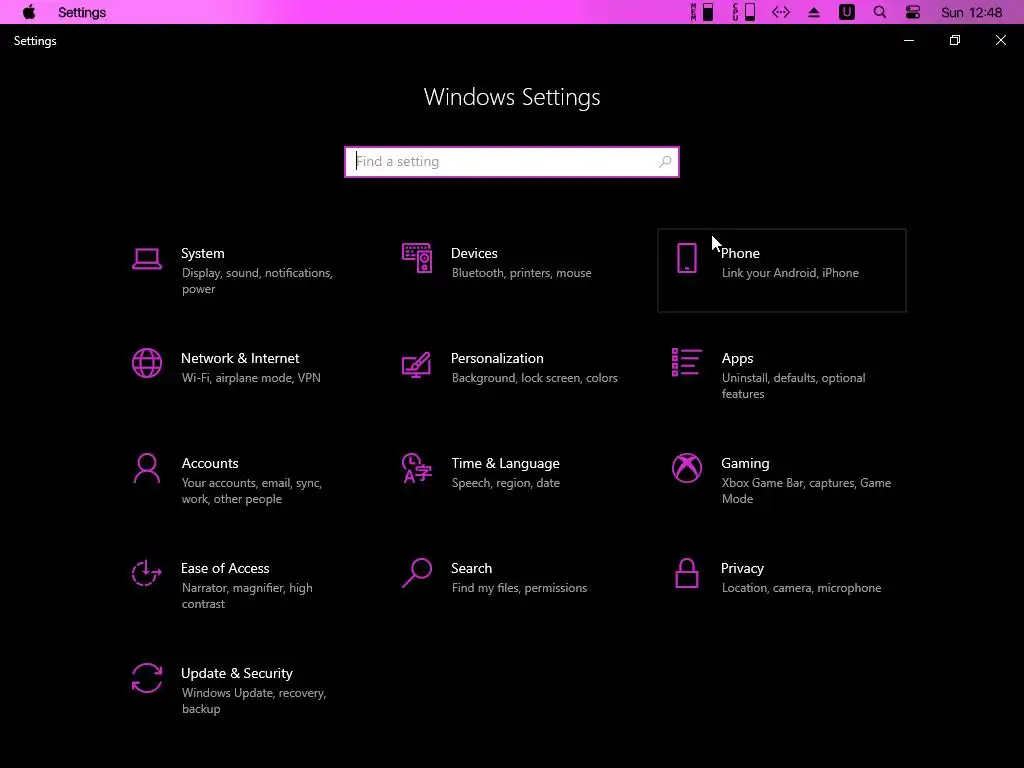Open the Time & Language heading

point(505,463)
